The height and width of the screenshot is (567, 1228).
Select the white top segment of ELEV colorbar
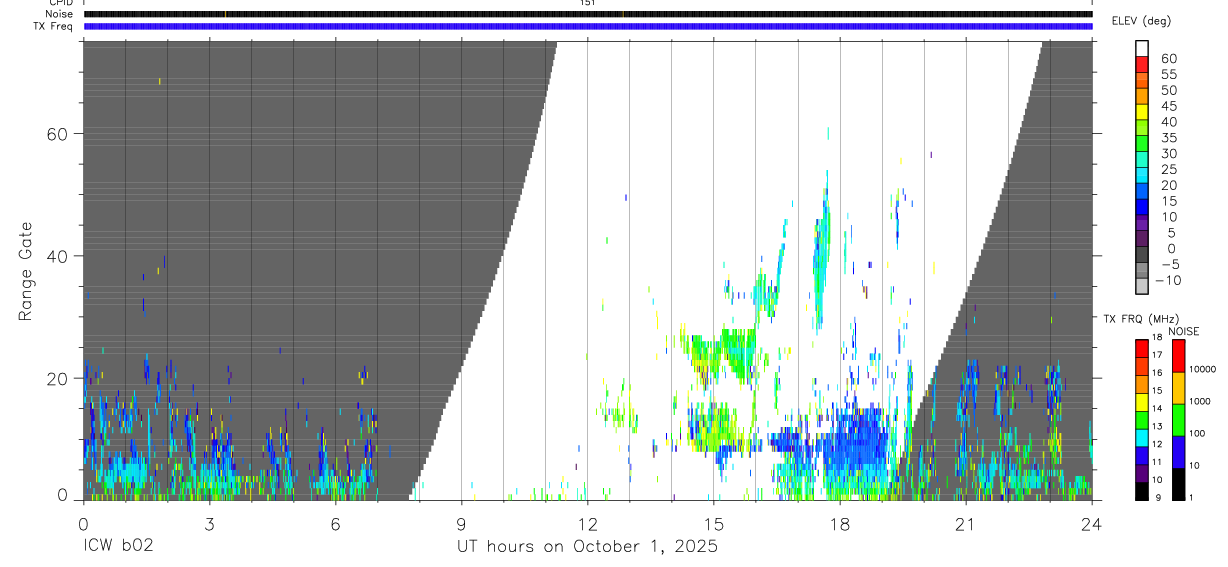point(1142,47)
